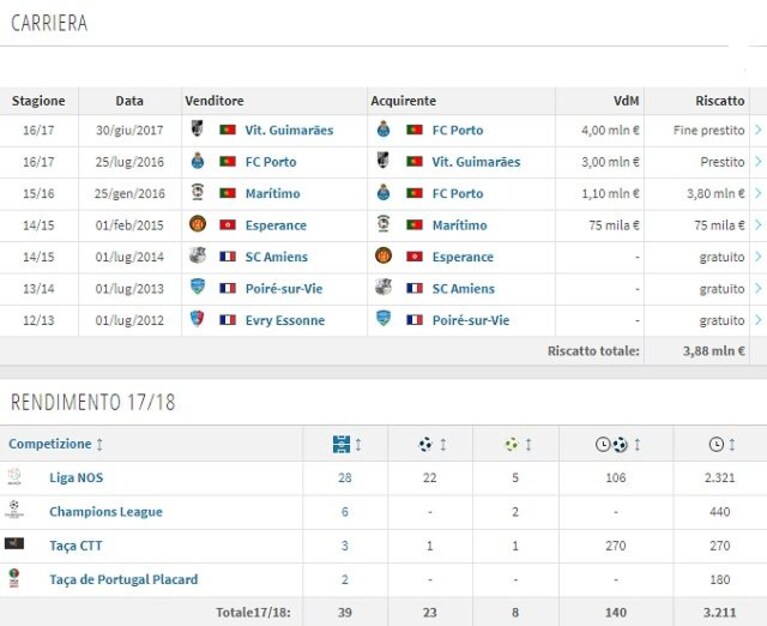This screenshot has width=767, height=626.
Task: Expand the Marítimo to FC Porto transfer arrow
Action: click(x=758, y=193)
